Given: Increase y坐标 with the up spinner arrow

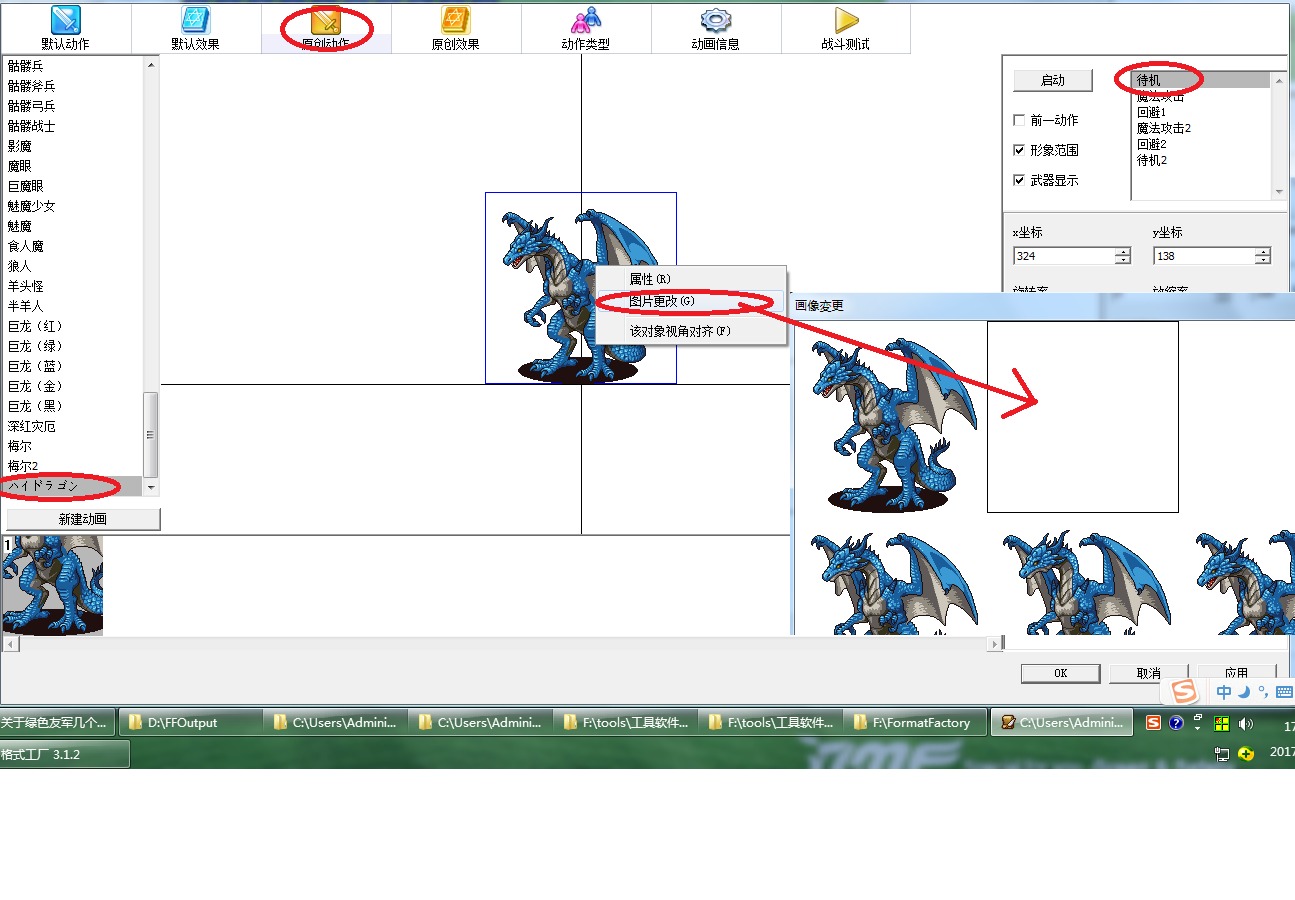Looking at the screenshot, I should coord(1263,252).
